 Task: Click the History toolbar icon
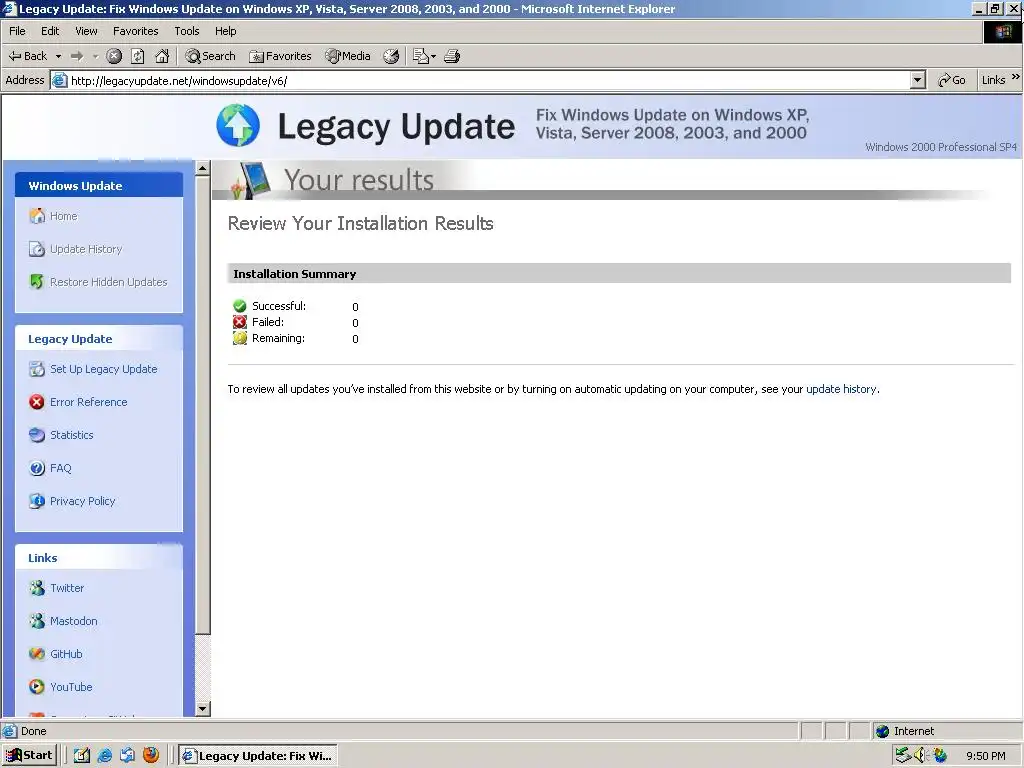[x=391, y=56]
